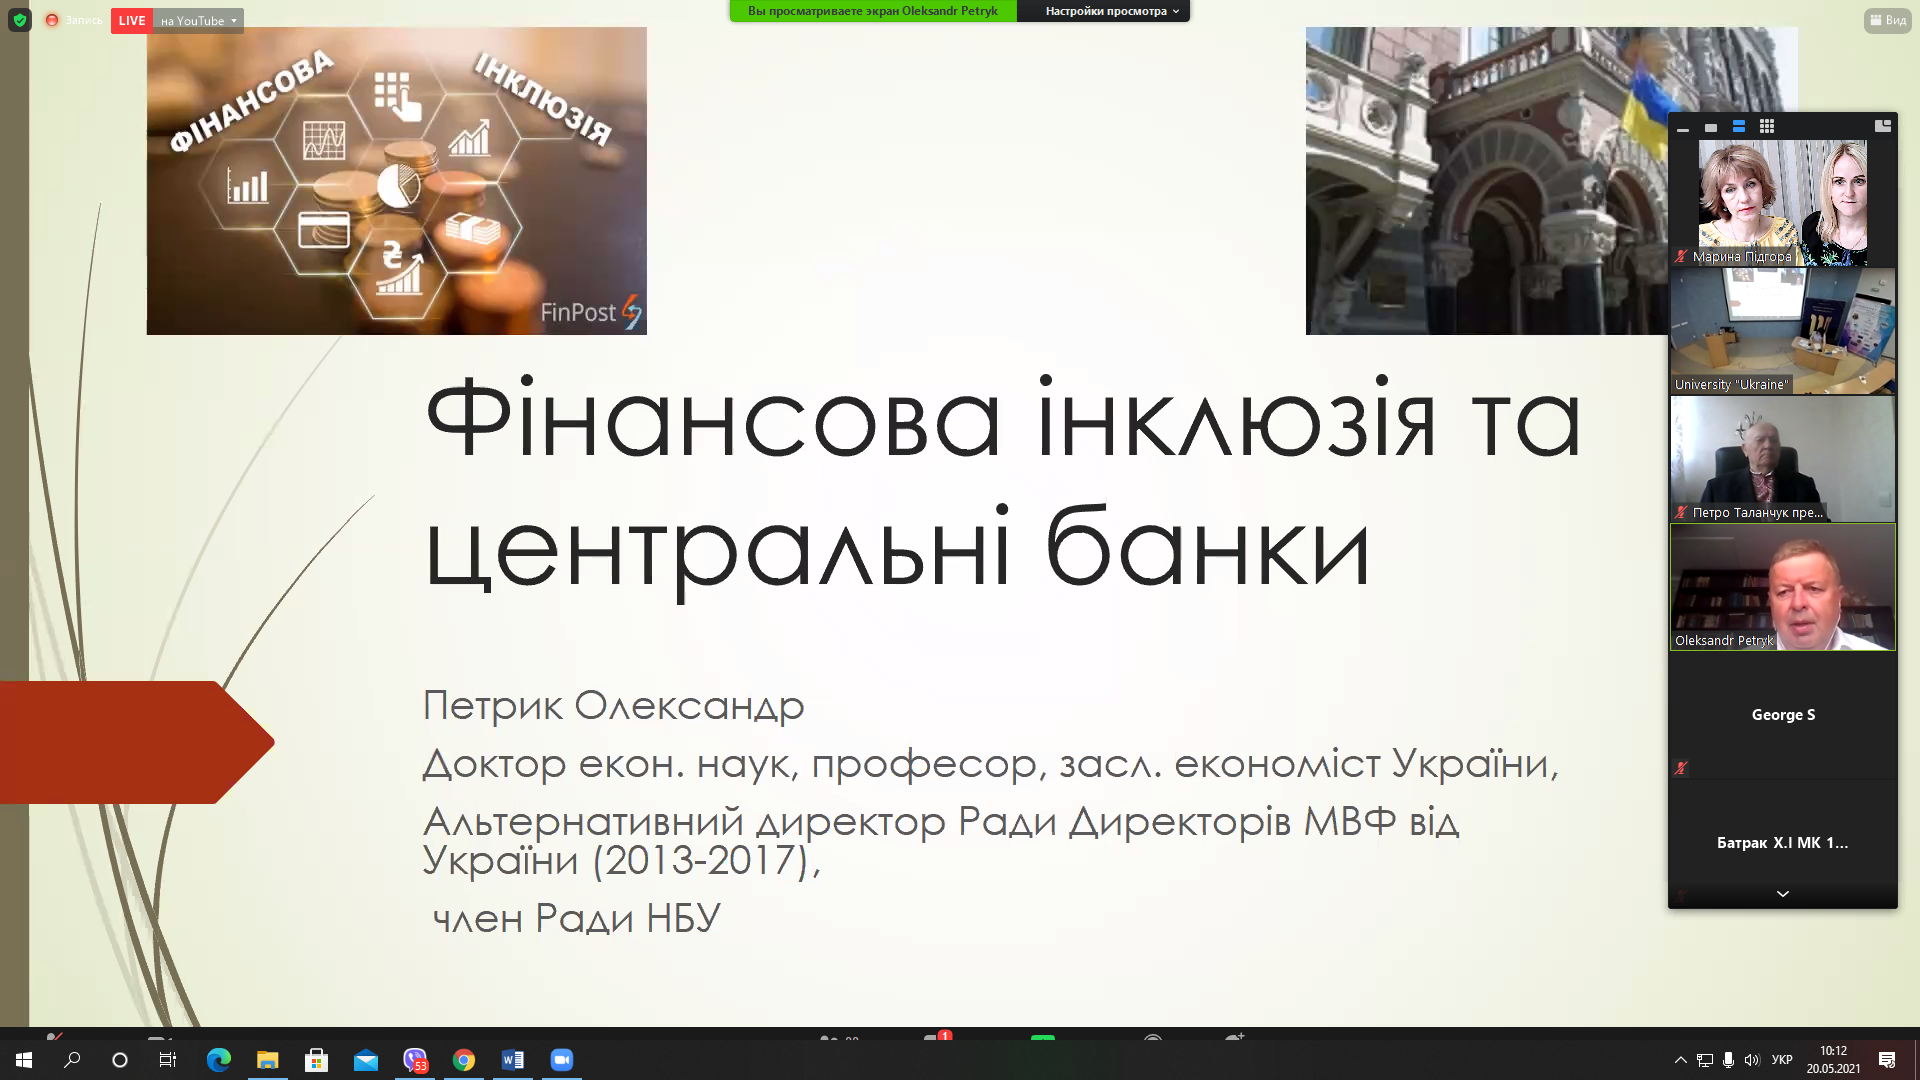This screenshot has height=1080, width=1920.
Task: Open Microsoft Edge from the taskbar
Action: click(x=219, y=1060)
